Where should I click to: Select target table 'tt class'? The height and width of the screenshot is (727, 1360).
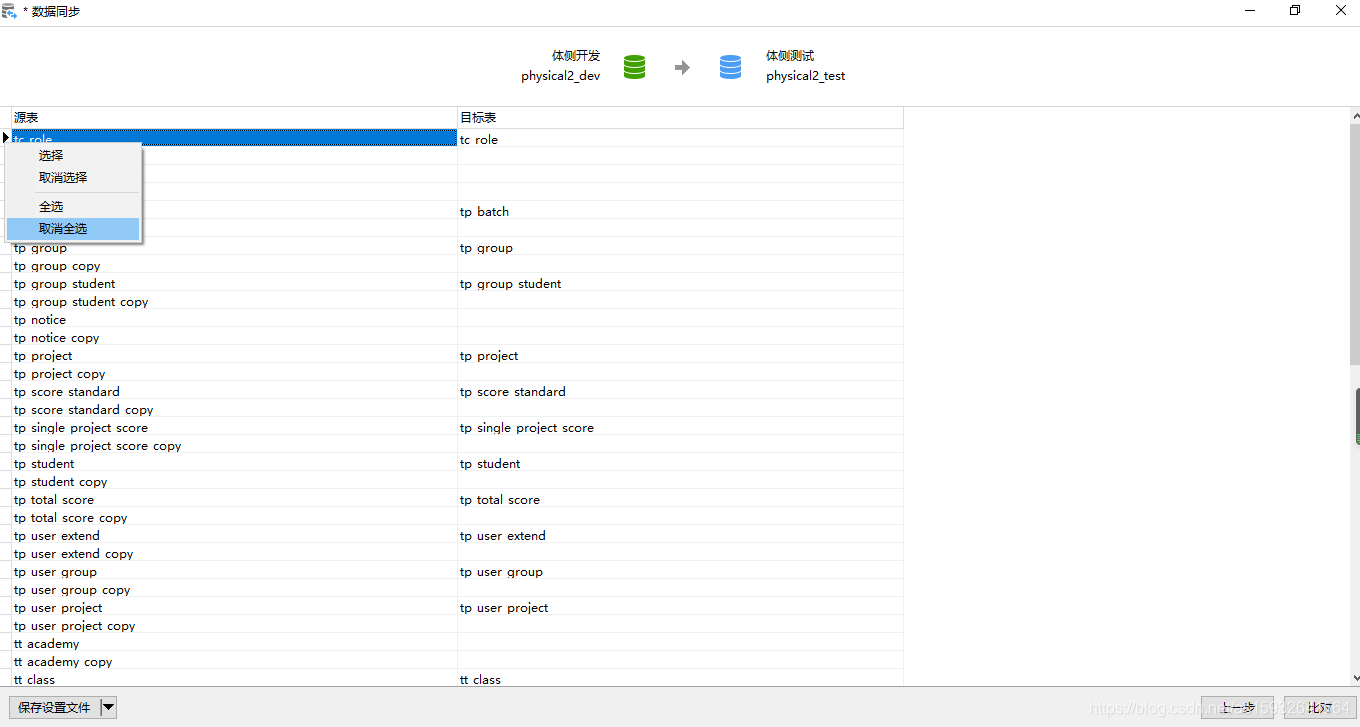pos(680,680)
